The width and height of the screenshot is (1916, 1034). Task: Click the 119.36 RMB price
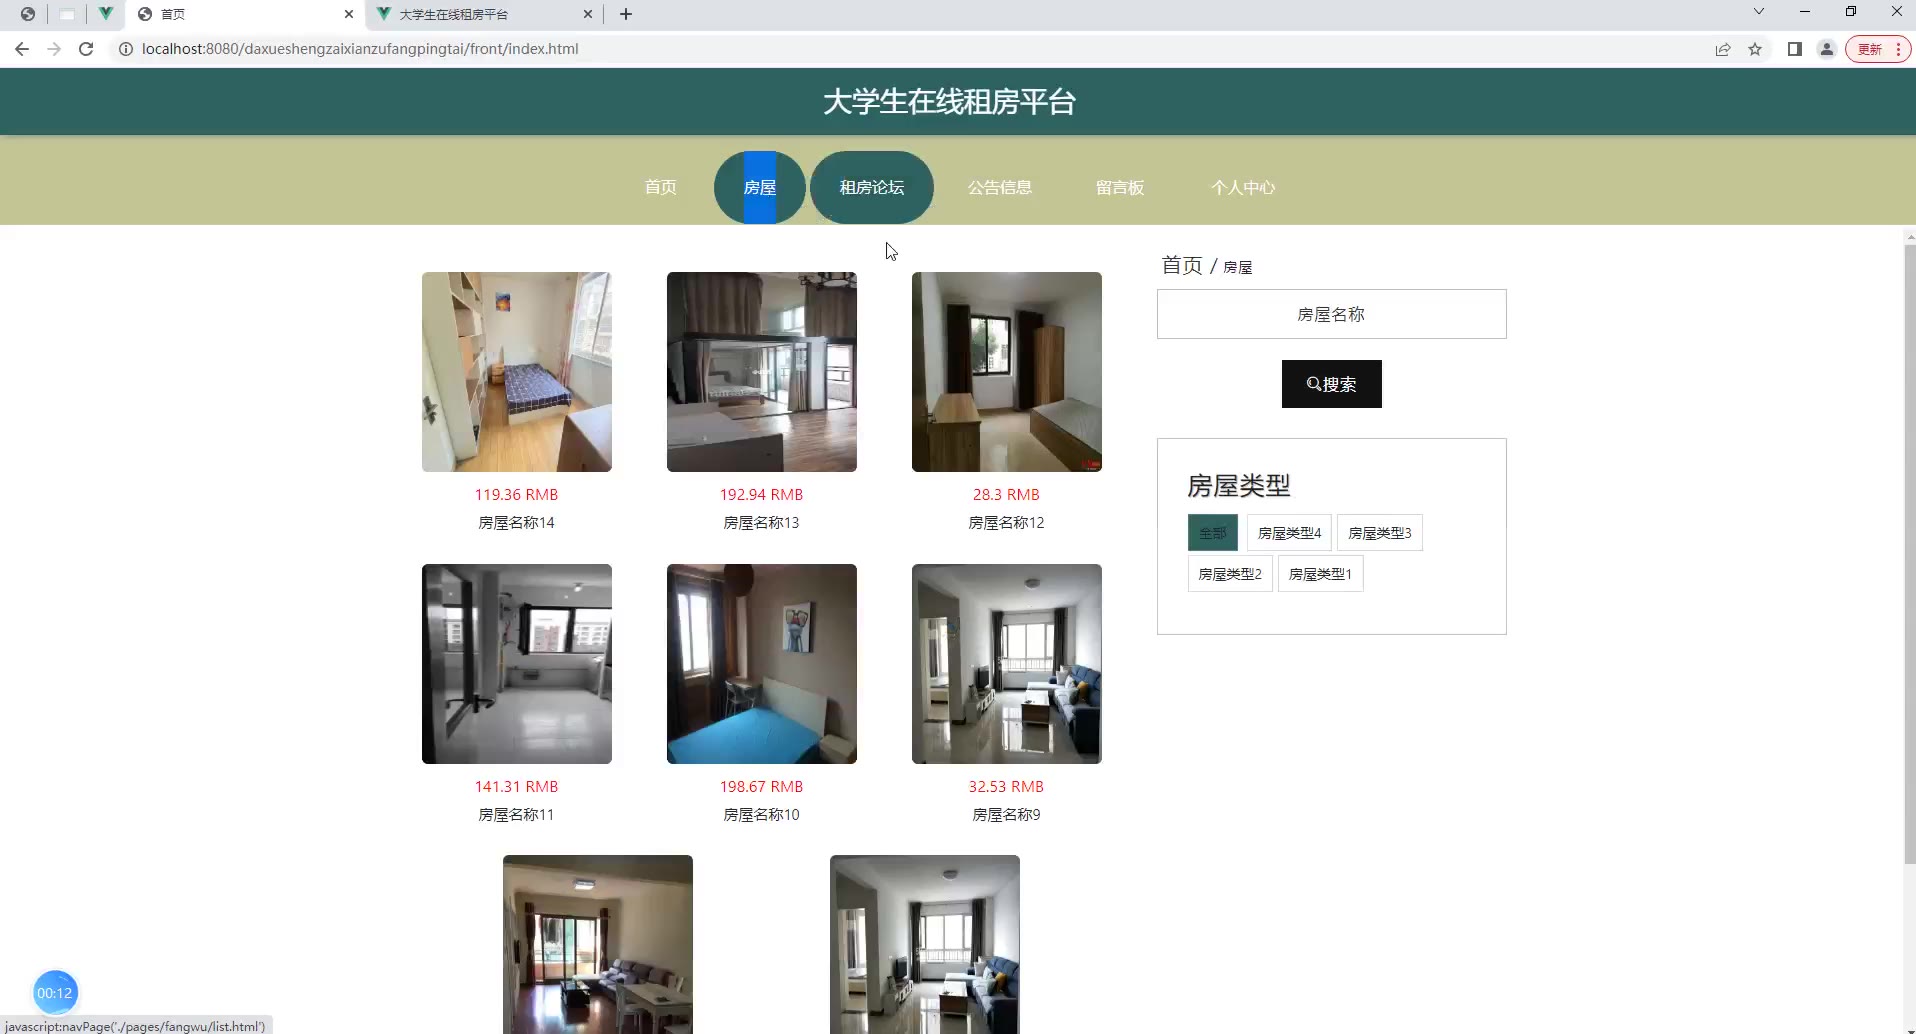[x=517, y=495]
